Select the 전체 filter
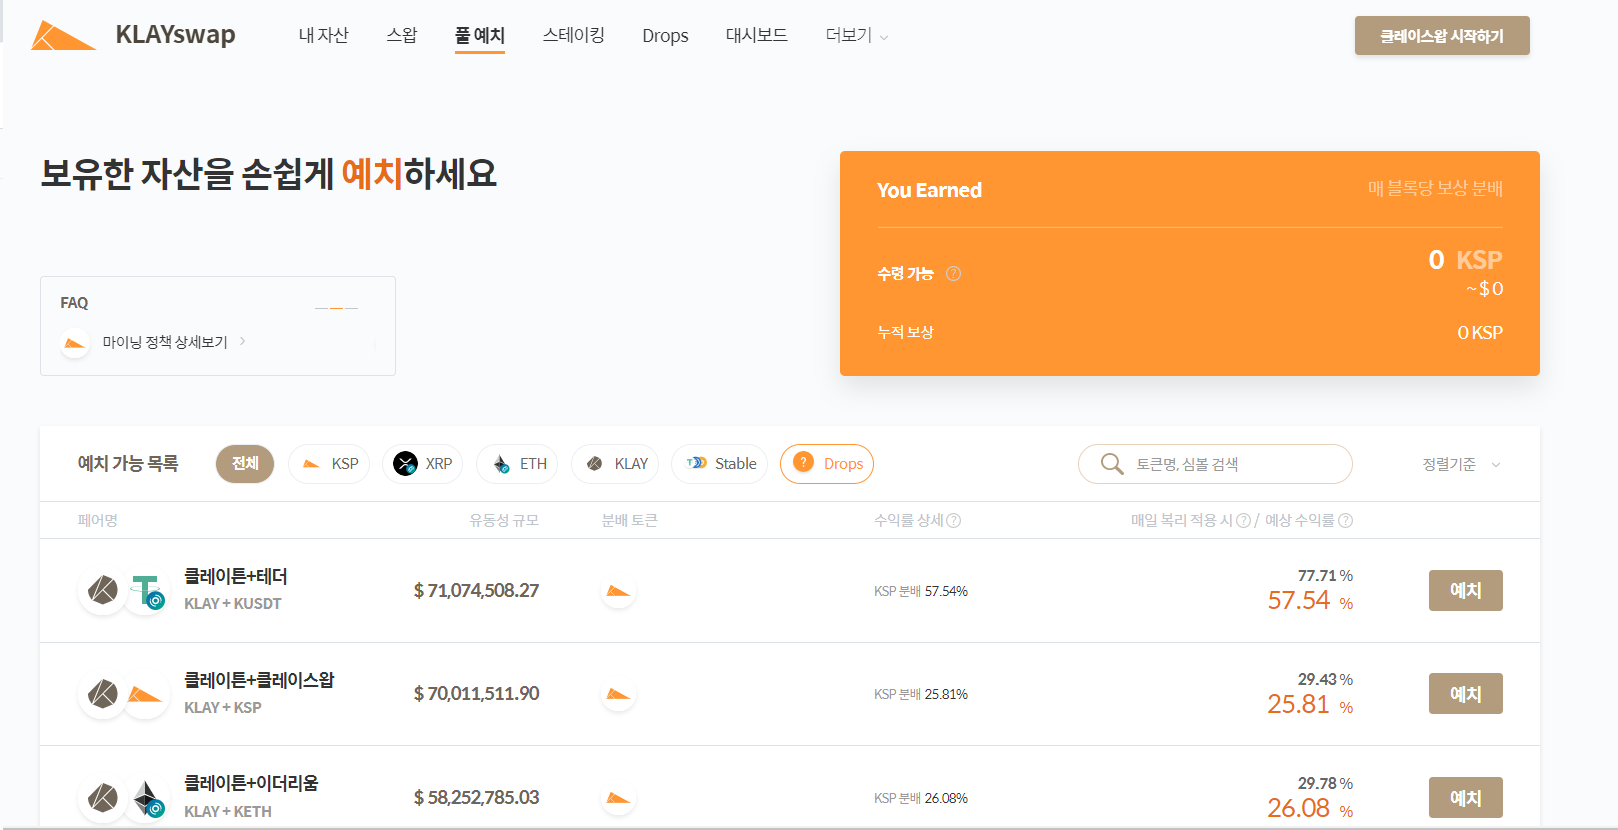The width and height of the screenshot is (1618, 830). [x=245, y=464]
